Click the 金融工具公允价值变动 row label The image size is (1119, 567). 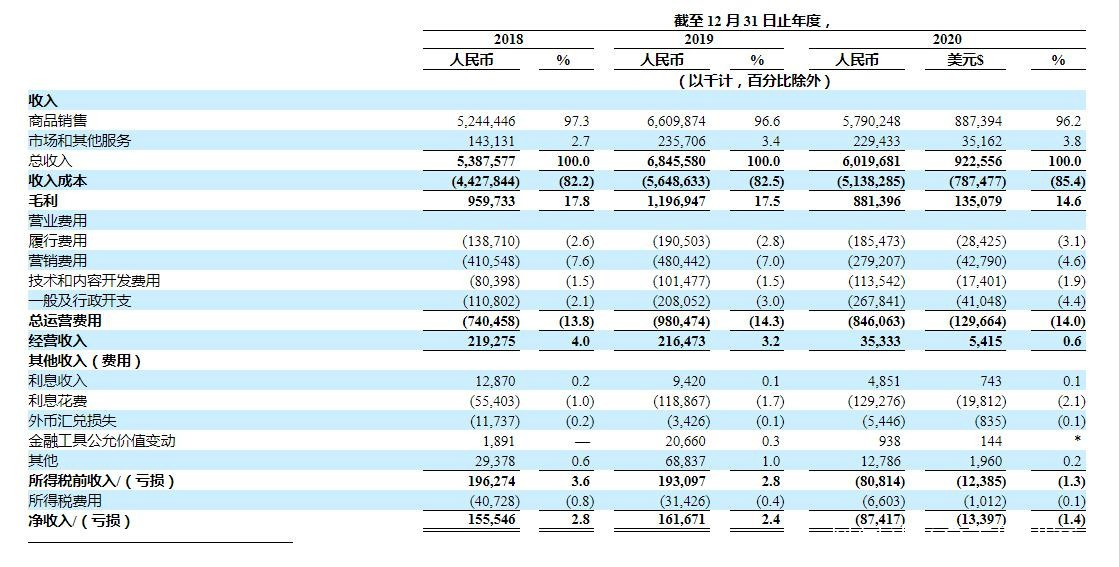click(x=101, y=441)
